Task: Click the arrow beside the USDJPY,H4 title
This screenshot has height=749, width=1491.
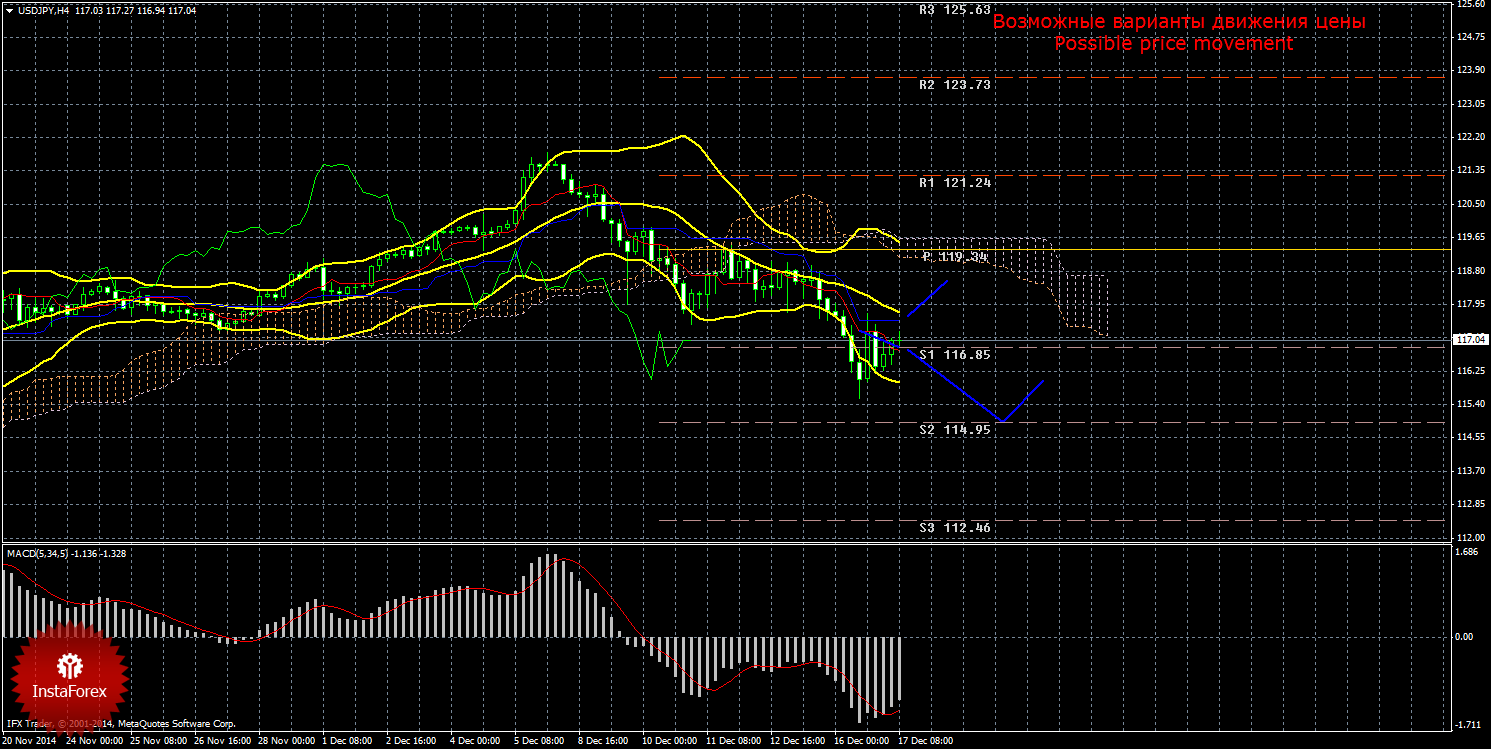Action: coord(9,10)
